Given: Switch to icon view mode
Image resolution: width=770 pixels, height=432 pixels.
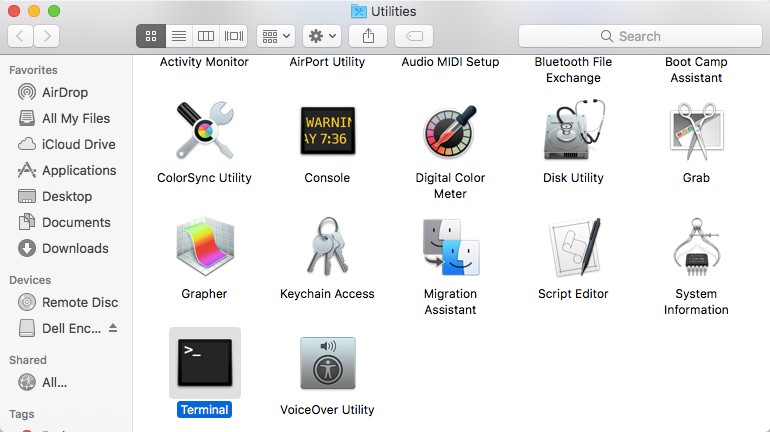Looking at the screenshot, I should click(x=151, y=36).
